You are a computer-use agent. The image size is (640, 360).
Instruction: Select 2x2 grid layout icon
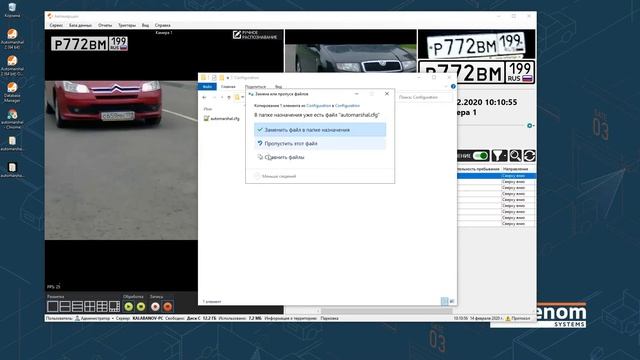pyautogui.click(x=89, y=306)
